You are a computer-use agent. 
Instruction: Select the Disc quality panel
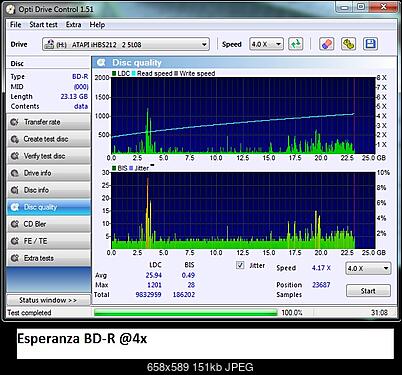(49, 207)
